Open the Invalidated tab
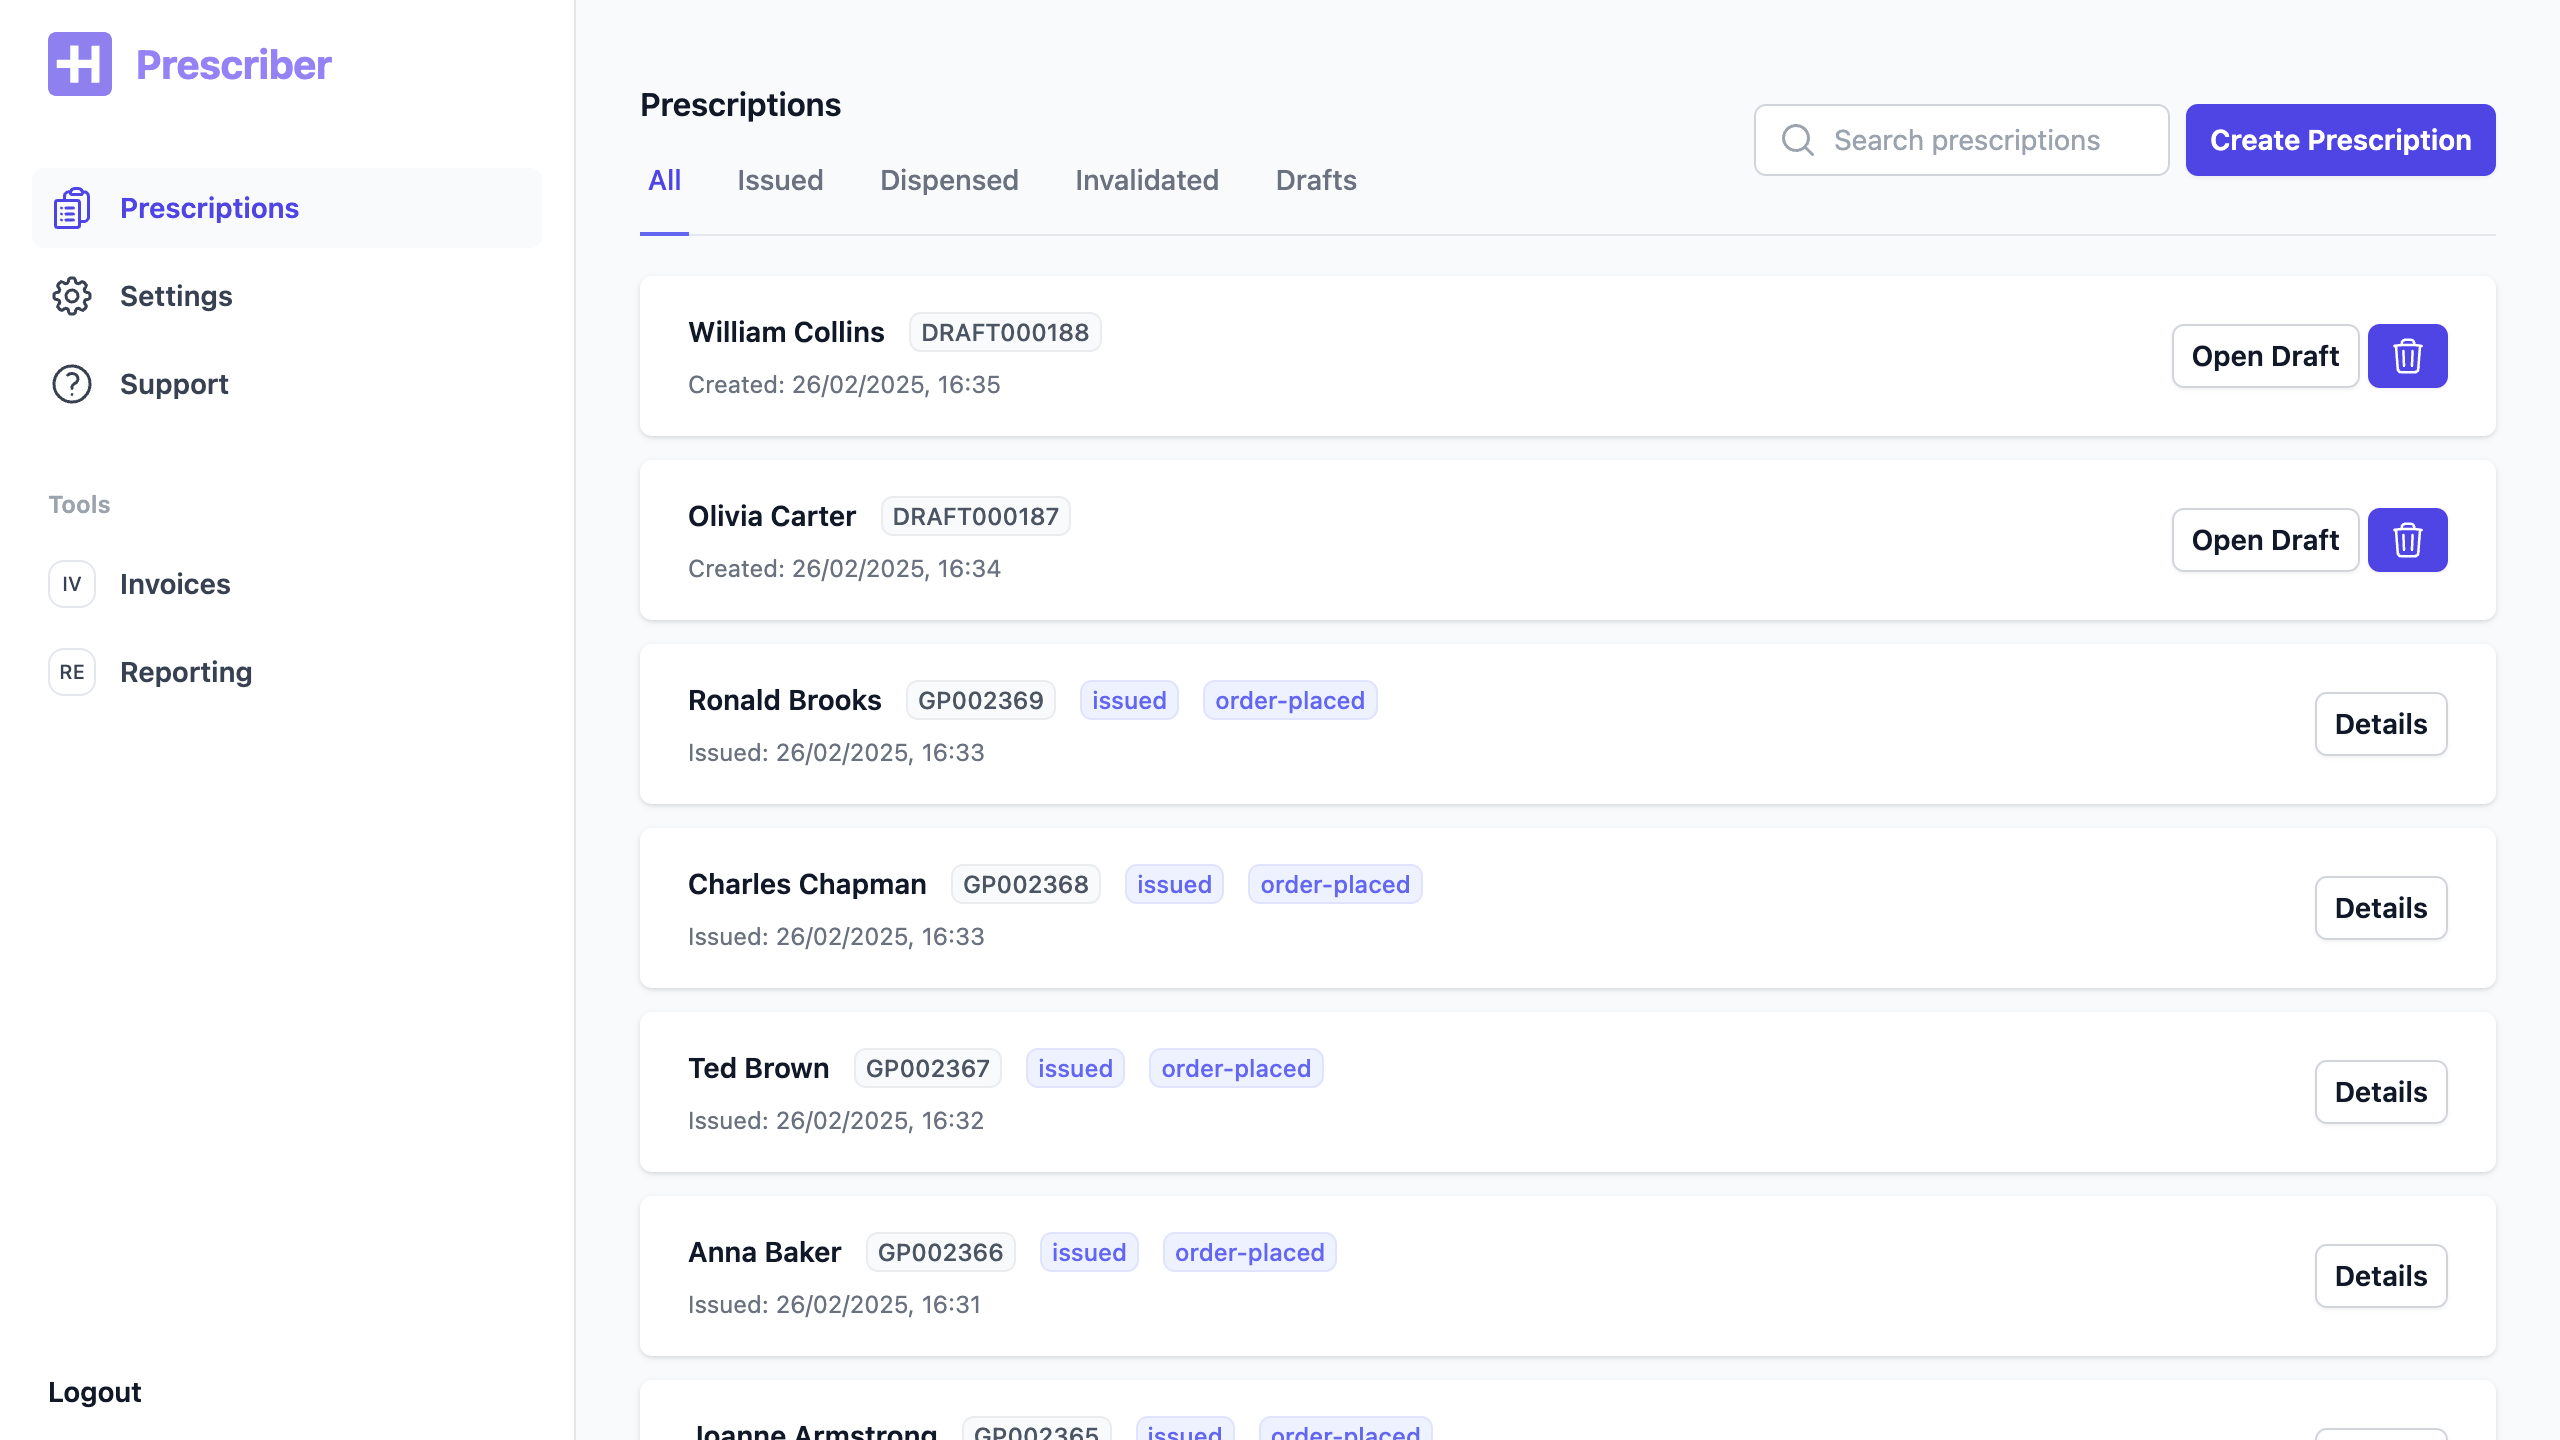 click(1147, 180)
